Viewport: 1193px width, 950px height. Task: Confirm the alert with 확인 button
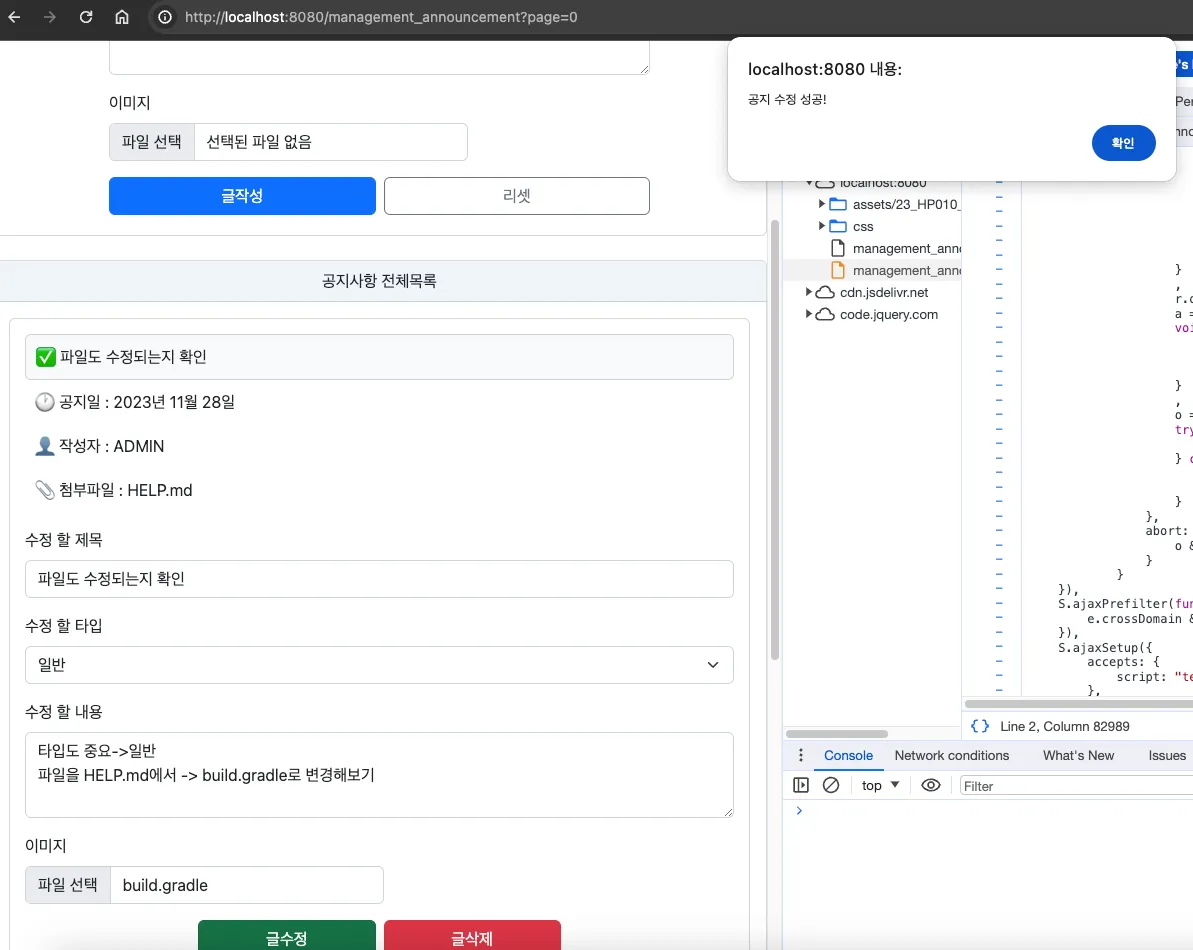1123,143
